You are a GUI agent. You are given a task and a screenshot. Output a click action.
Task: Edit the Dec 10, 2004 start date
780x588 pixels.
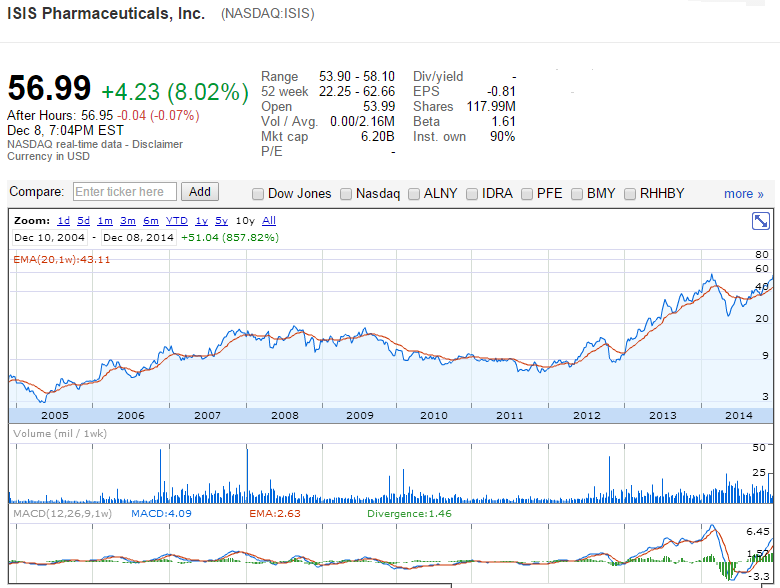[50, 238]
